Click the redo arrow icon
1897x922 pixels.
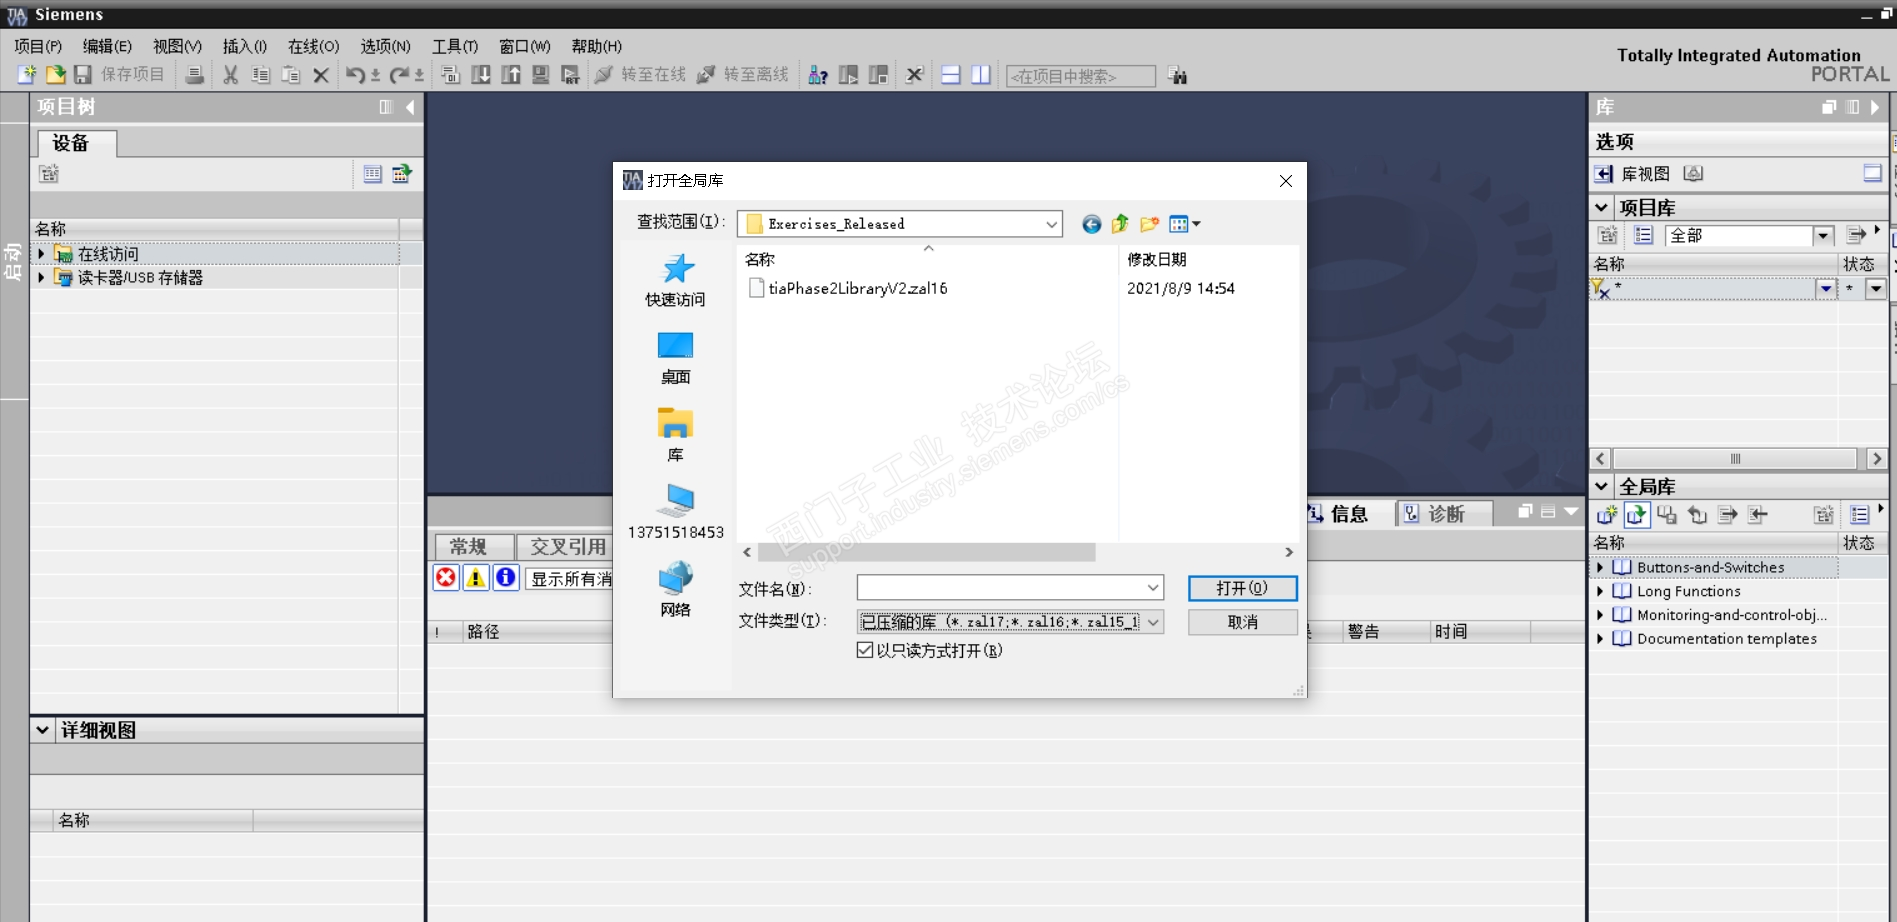(x=399, y=75)
